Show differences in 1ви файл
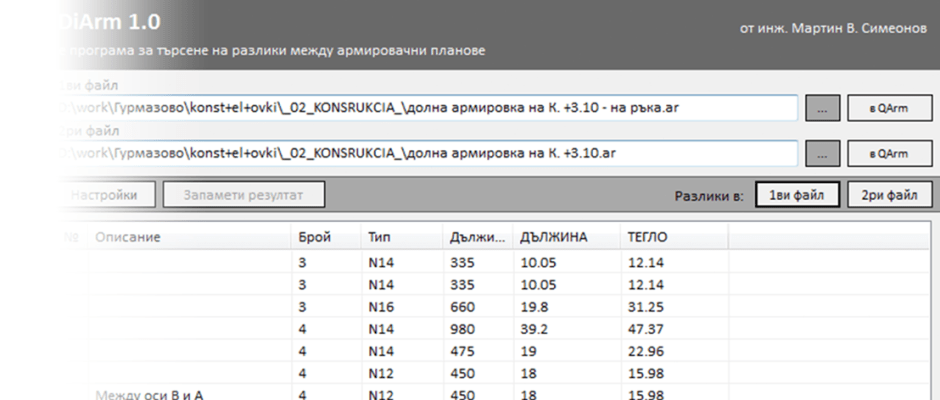940x400 pixels. (796, 195)
